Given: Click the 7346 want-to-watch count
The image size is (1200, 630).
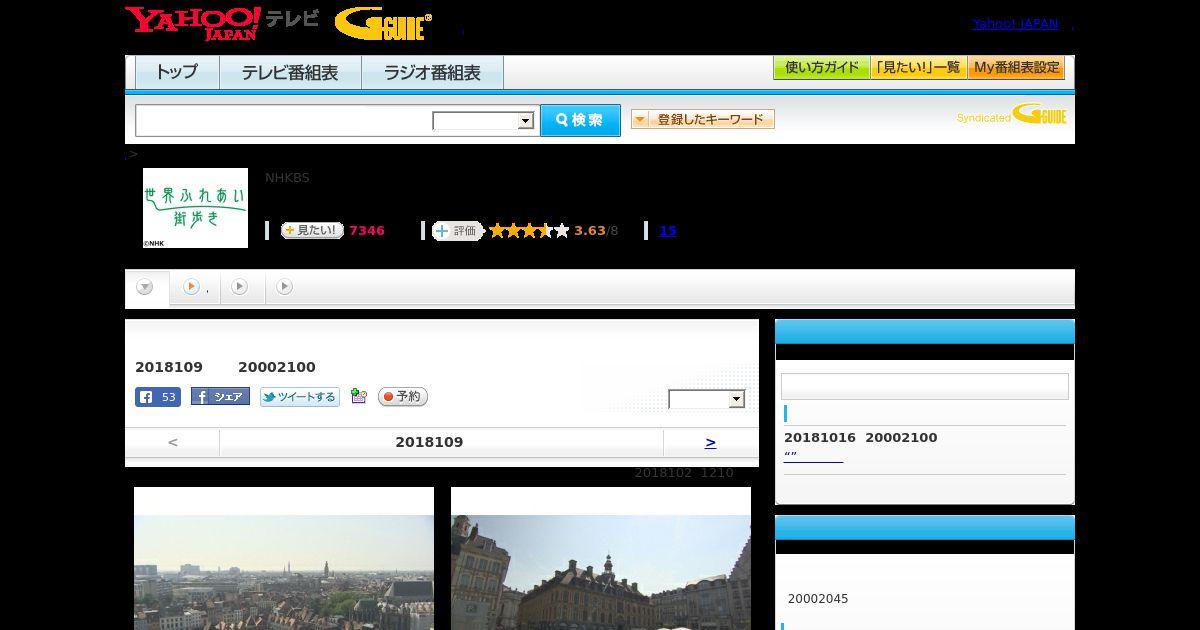Looking at the screenshot, I should [x=367, y=231].
